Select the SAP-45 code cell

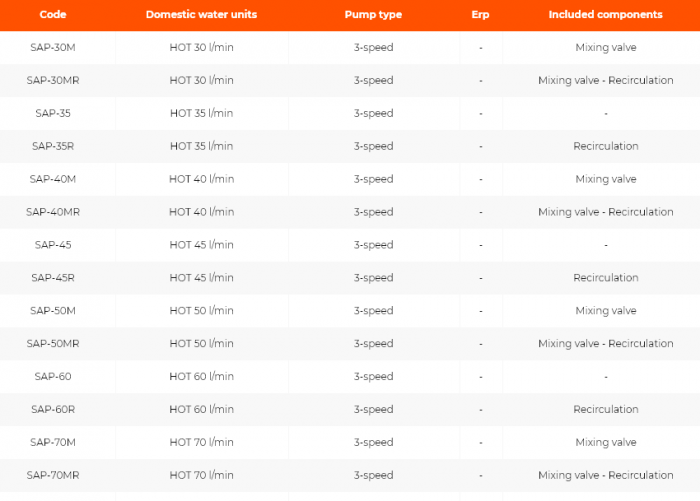coord(53,245)
